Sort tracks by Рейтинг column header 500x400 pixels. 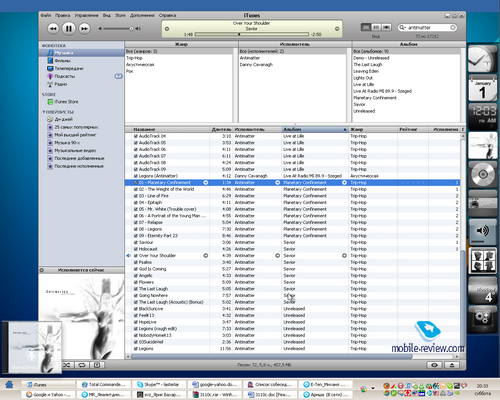click(413, 129)
